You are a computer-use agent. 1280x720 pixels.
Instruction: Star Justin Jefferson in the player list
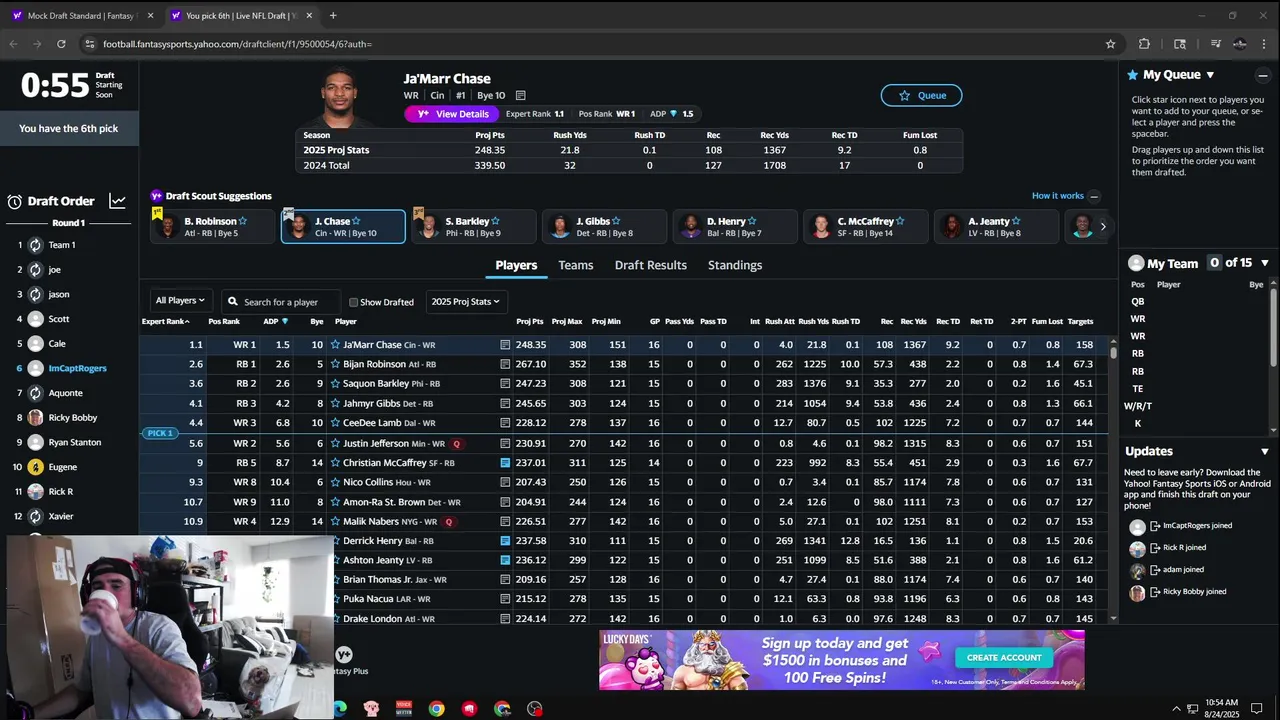click(335, 443)
